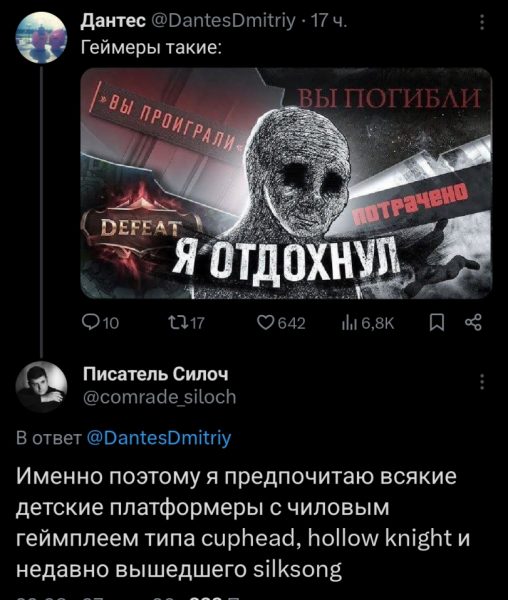Screen dimensions: 508x600
Task: Open the blue @DantesDmitriy mention link
Action: coord(159,437)
